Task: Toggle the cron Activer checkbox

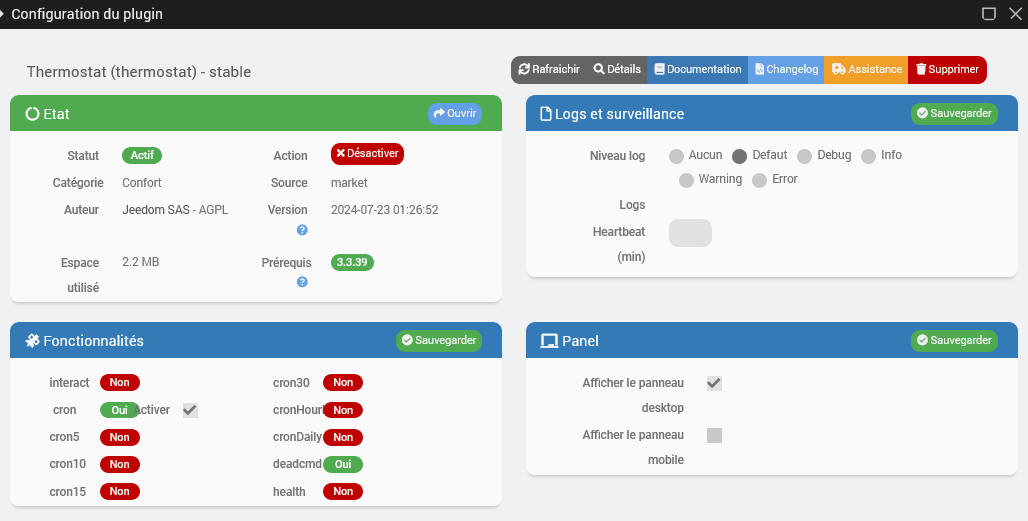Action: [x=190, y=410]
